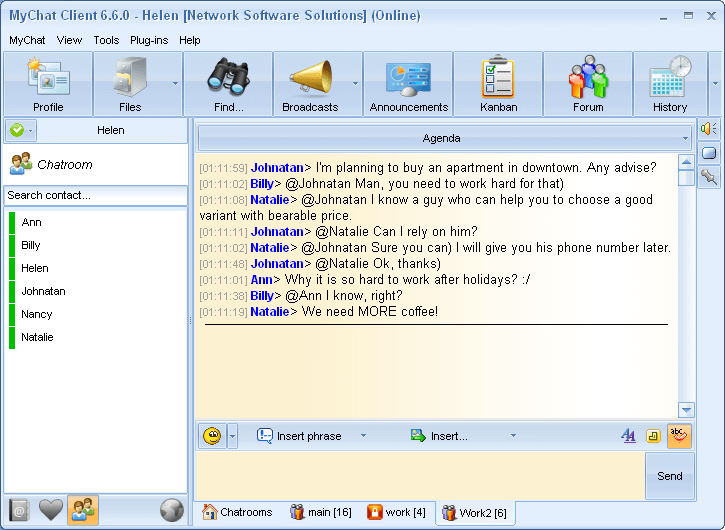Click the Chatroom people icon
725x530 pixels.
21,164
